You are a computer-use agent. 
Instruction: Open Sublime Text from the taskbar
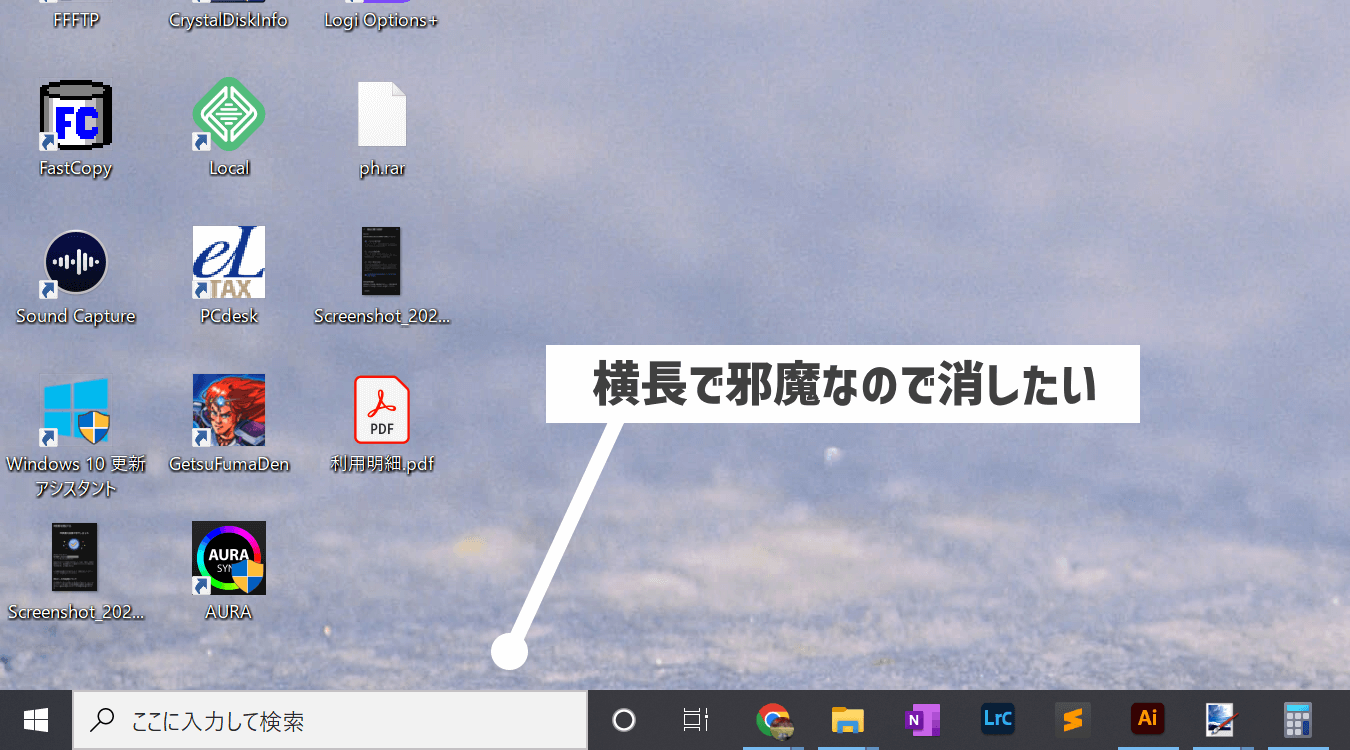(1072, 719)
